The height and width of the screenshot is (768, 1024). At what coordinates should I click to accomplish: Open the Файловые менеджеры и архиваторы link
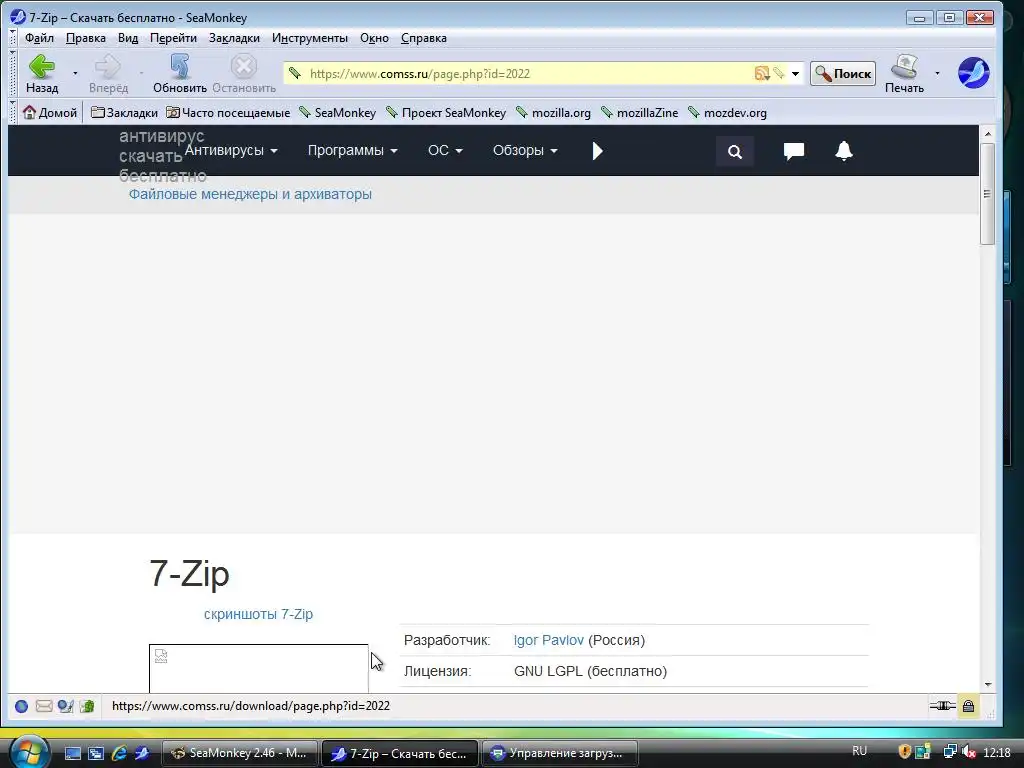pyautogui.click(x=250, y=194)
